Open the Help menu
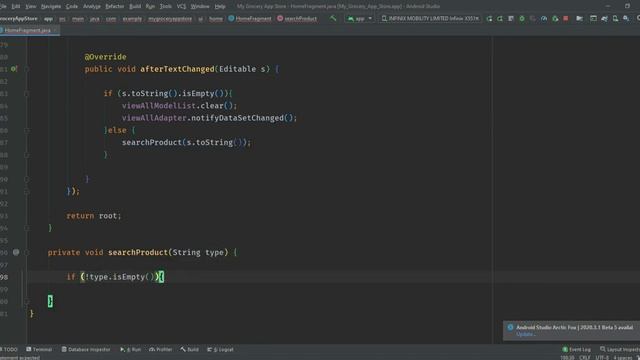Viewport: 640px width, 360px height. (x=220, y=6)
